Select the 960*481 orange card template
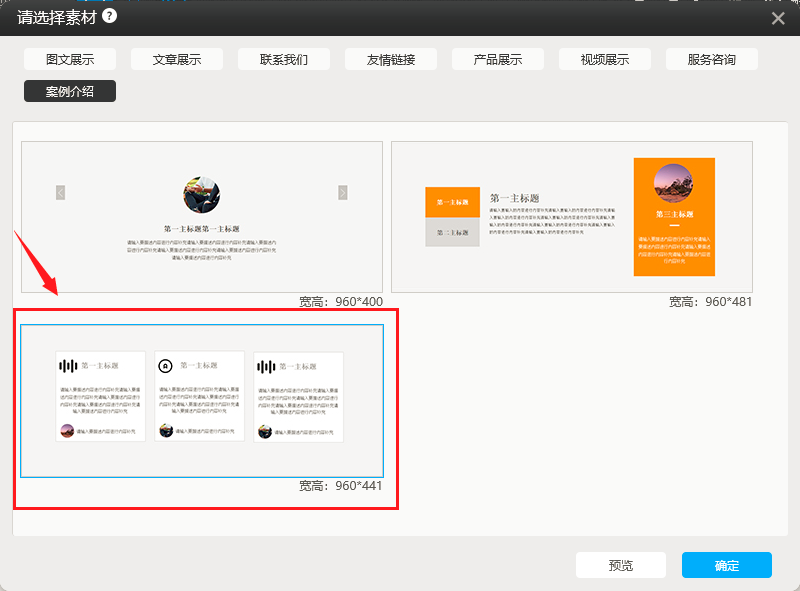Image resolution: width=800 pixels, height=591 pixels. [571, 217]
